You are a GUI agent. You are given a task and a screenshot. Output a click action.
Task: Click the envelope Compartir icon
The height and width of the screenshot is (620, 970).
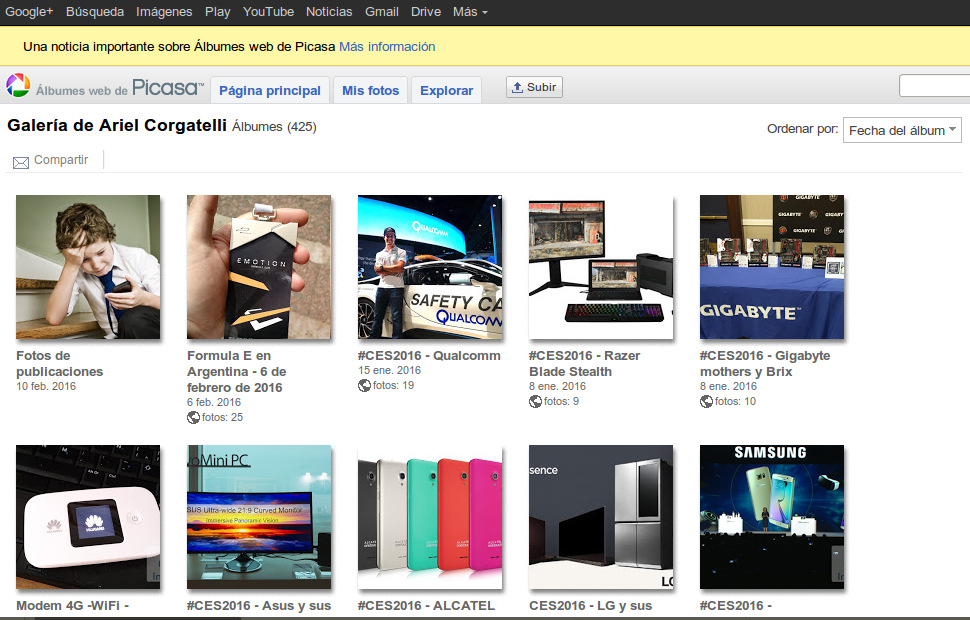coord(20,161)
